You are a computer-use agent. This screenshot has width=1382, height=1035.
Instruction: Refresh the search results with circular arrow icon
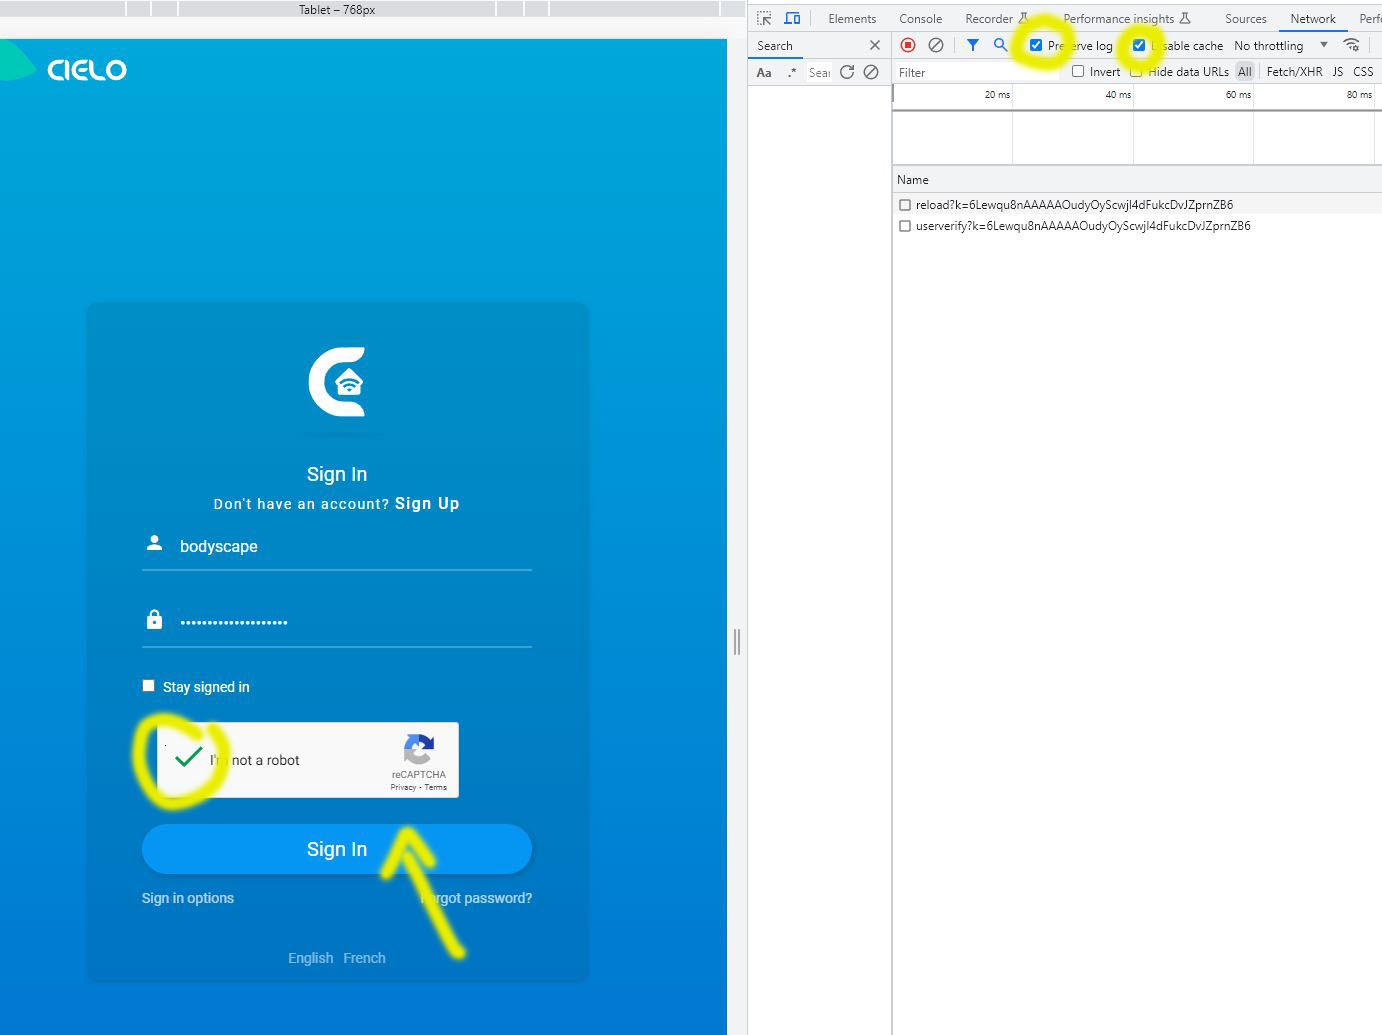coord(847,72)
